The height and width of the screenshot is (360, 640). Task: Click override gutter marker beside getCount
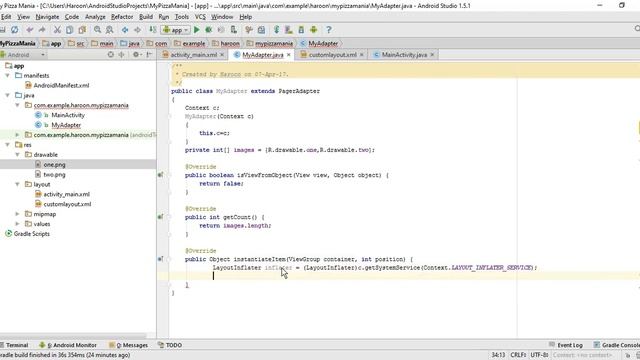coord(160,217)
